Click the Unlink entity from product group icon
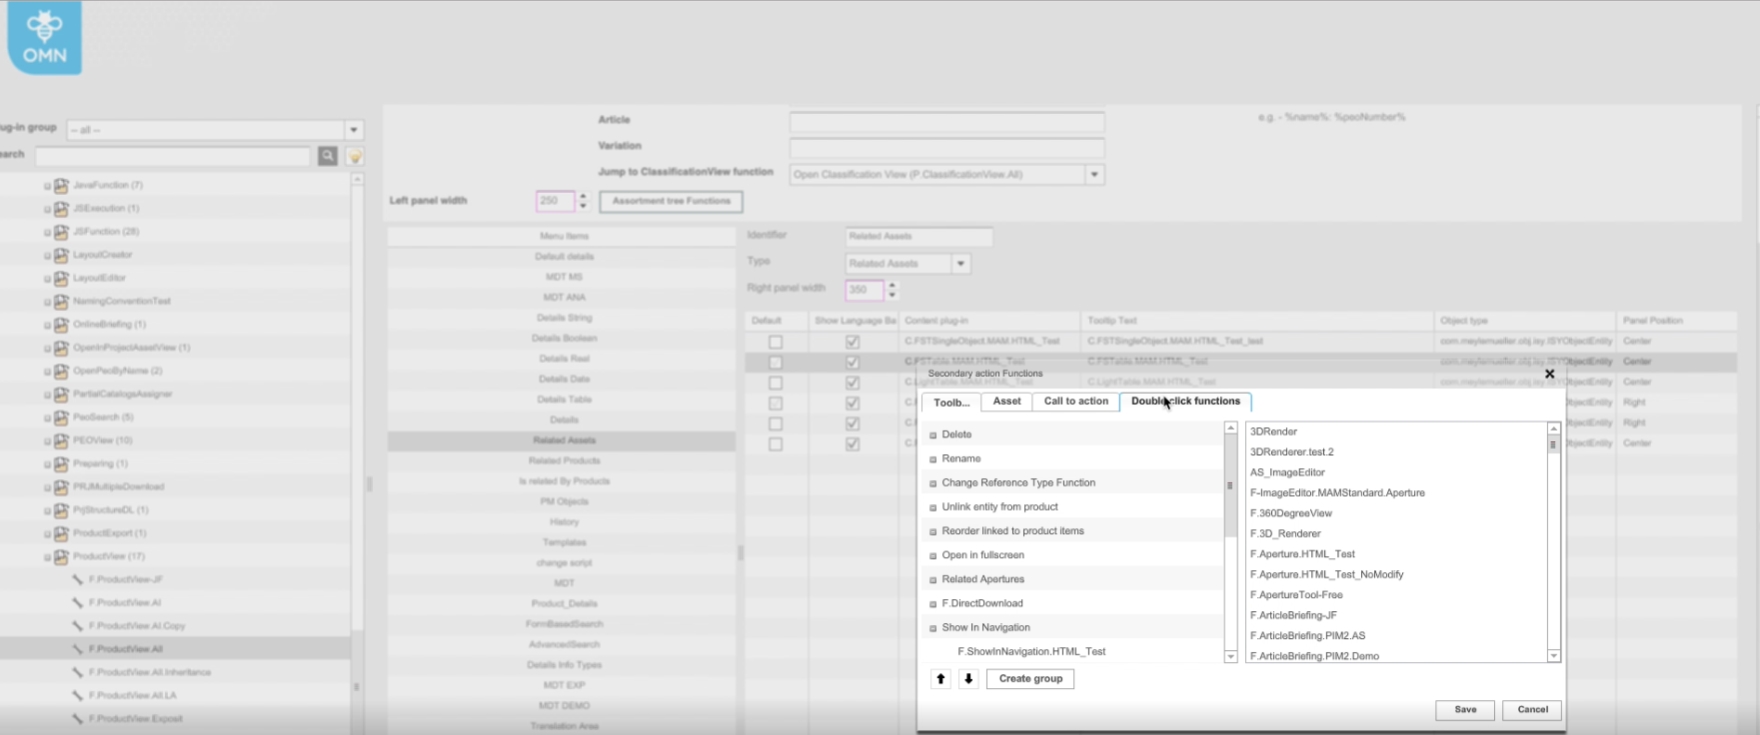Screen dimensions: 1760x735 coord(933,507)
